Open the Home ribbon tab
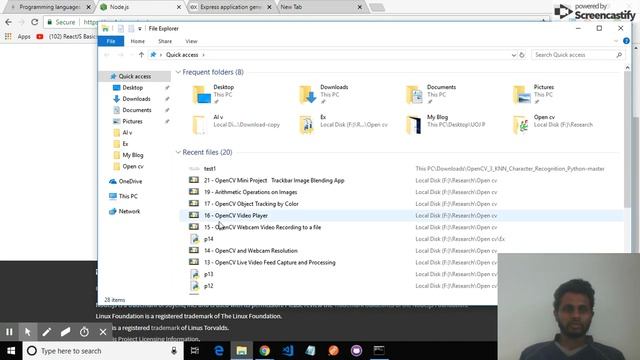 point(138,41)
